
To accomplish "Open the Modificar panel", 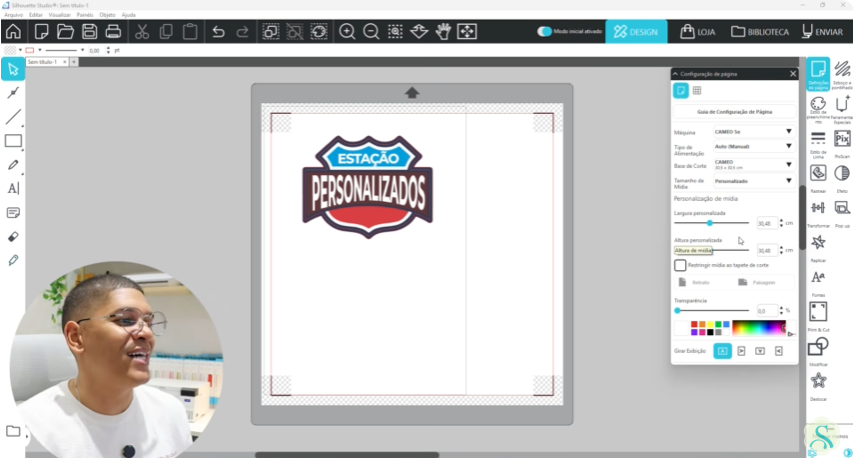I will 818,351.
